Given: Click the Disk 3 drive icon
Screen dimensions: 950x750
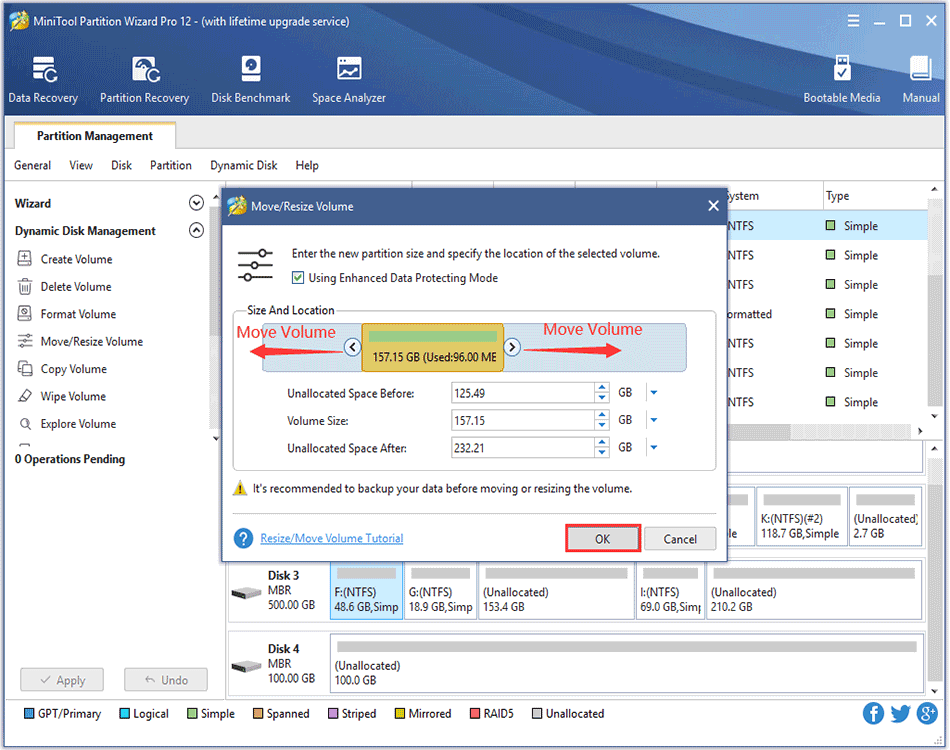Looking at the screenshot, I should tap(247, 592).
